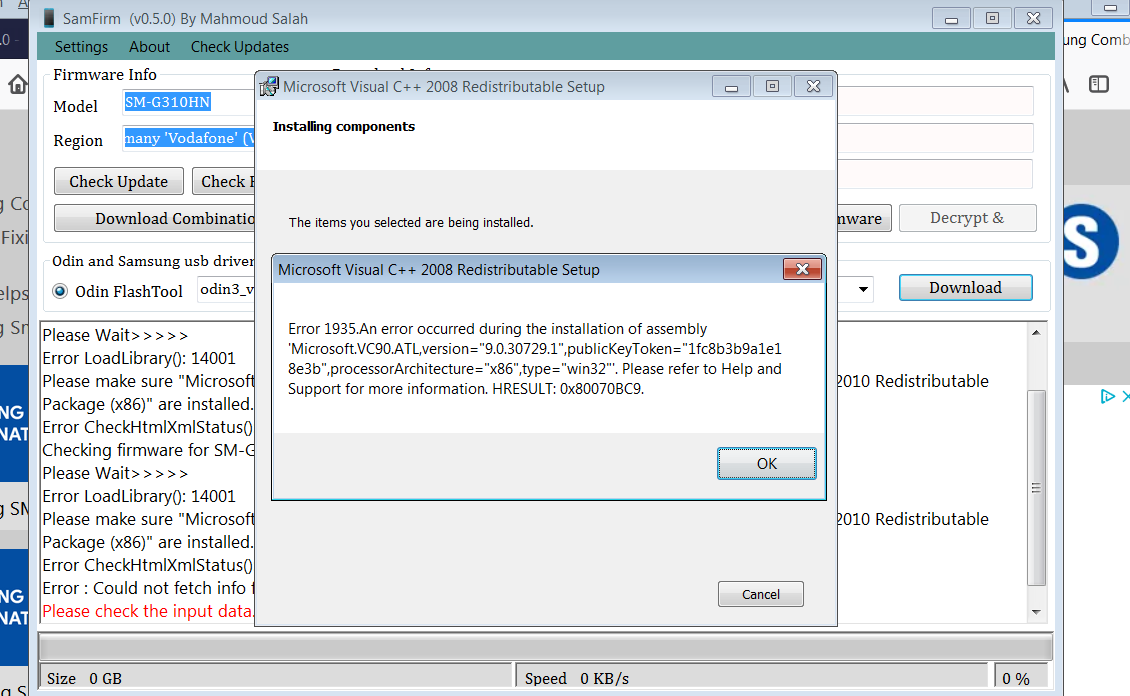1130x696 pixels.
Task: Click the SamFirm download progress bar
Action: 546,647
